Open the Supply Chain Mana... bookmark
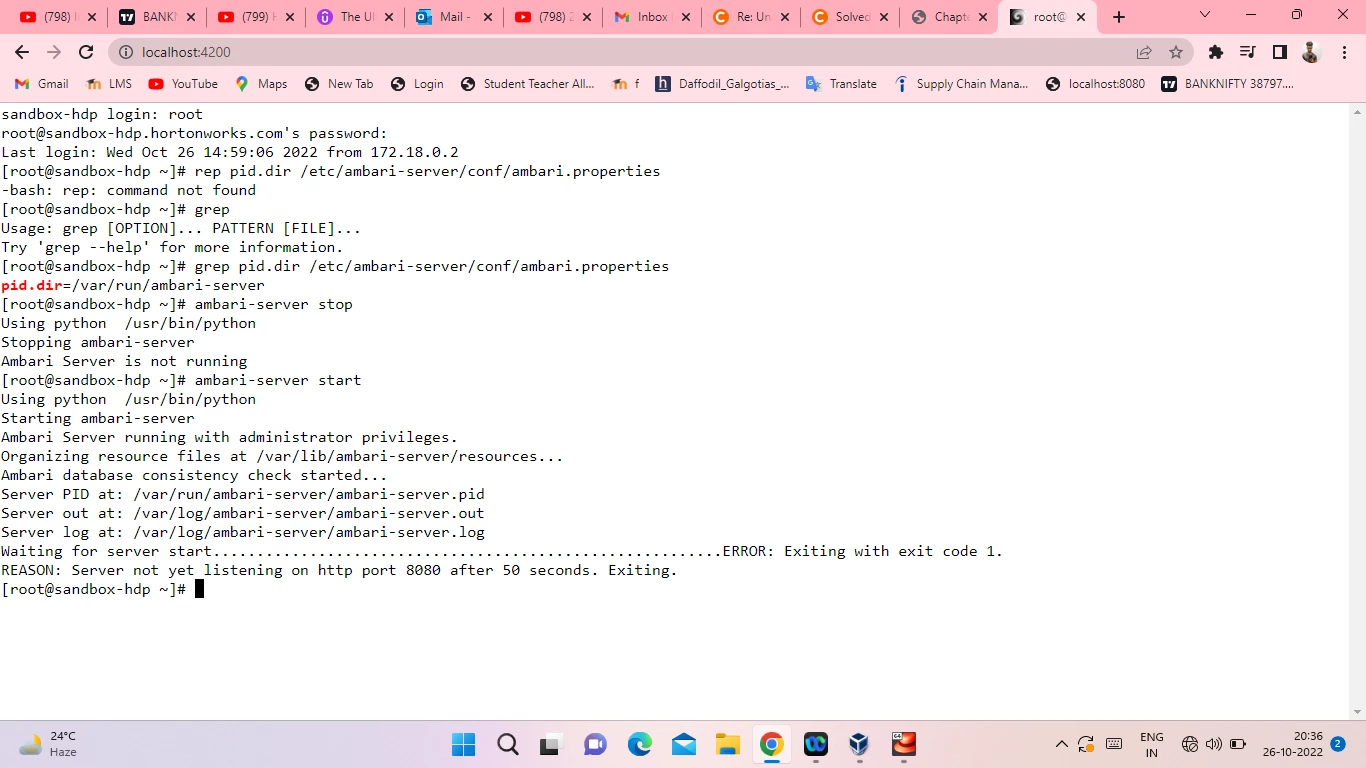This screenshot has width=1366, height=768. click(x=961, y=84)
